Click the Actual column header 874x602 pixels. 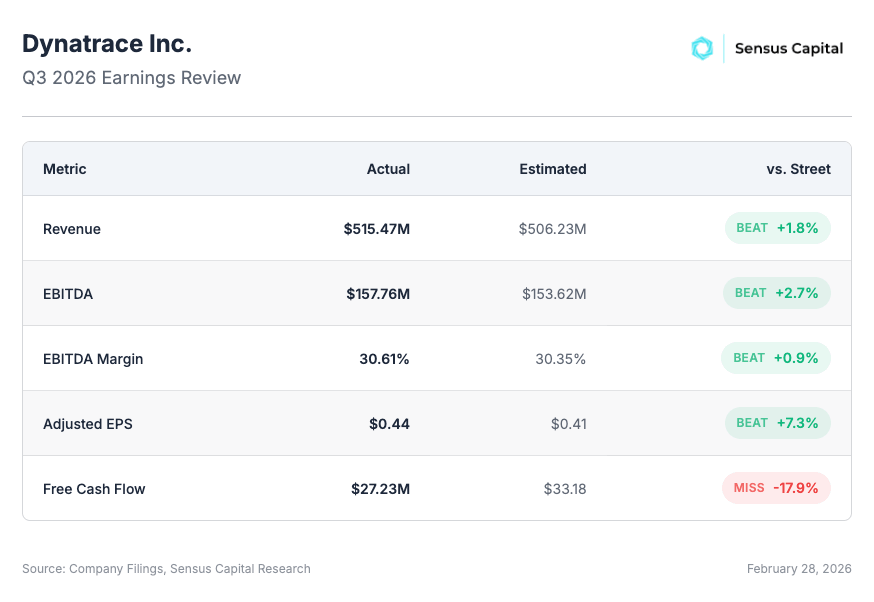point(388,169)
